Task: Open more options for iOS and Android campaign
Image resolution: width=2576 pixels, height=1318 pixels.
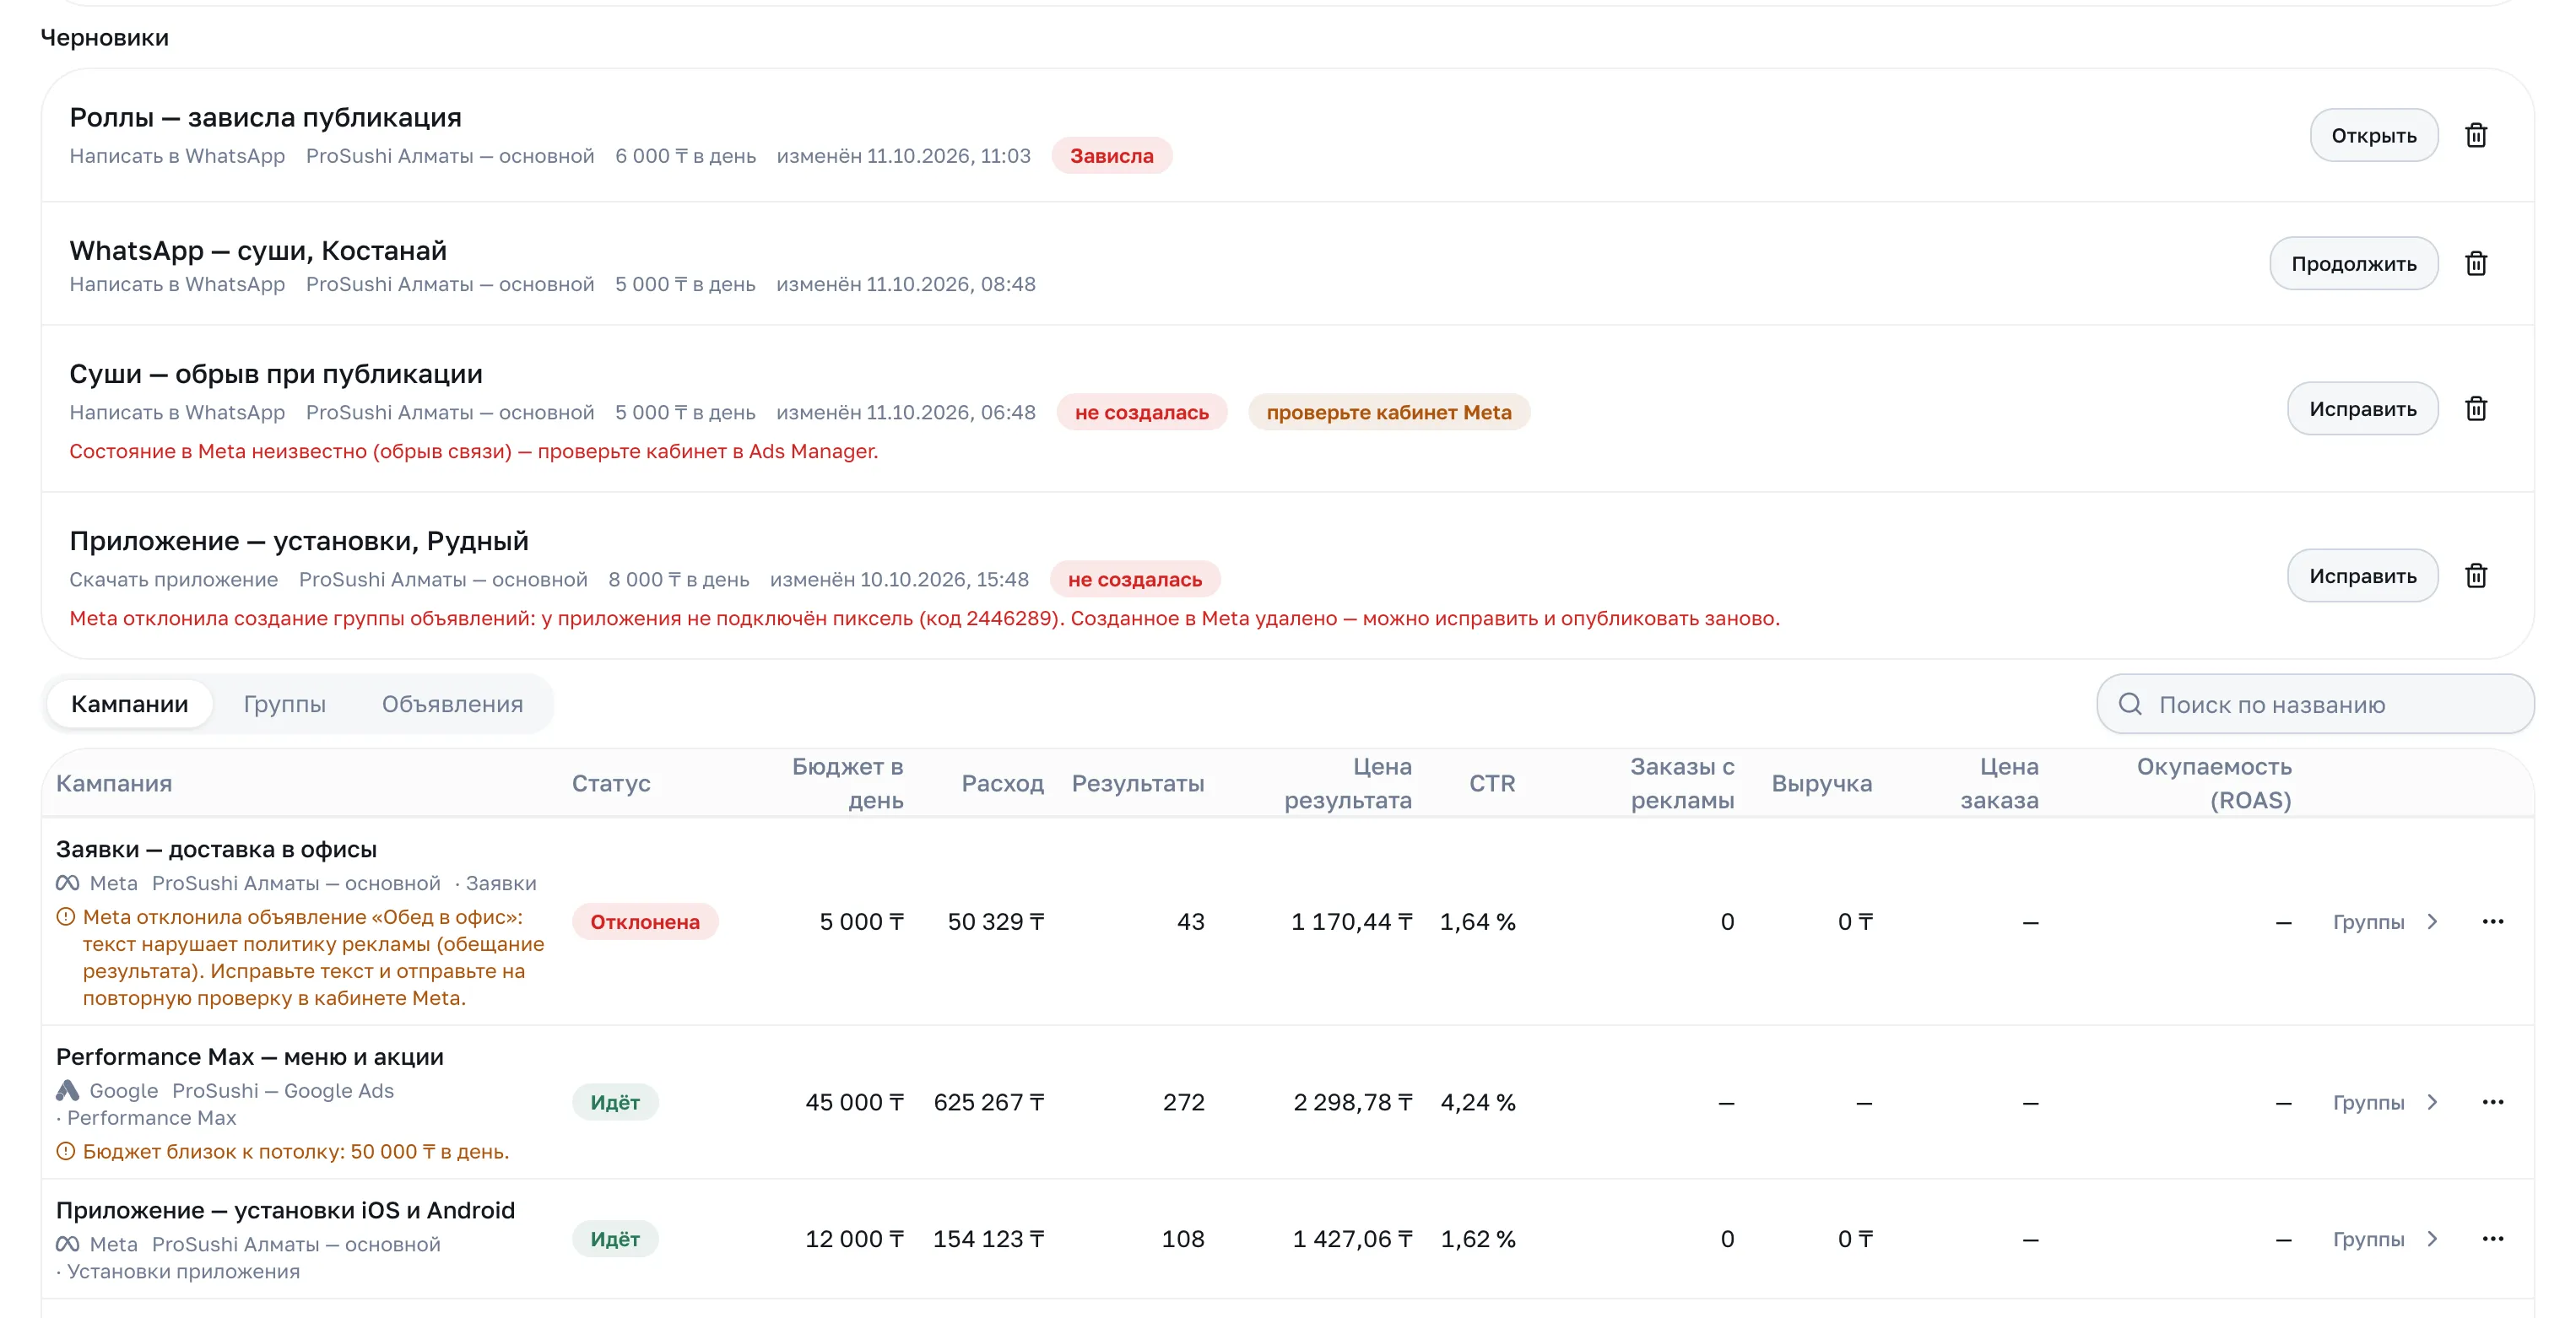Action: point(2492,1239)
